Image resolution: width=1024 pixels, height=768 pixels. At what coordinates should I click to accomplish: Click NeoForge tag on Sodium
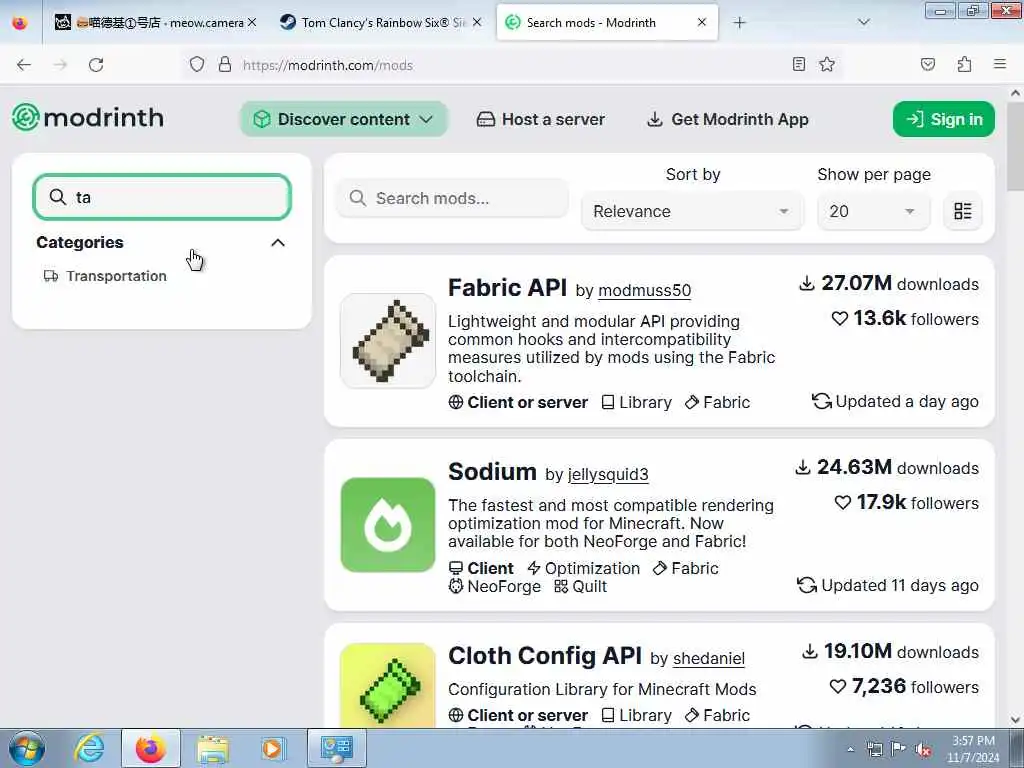[x=494, y=586]
